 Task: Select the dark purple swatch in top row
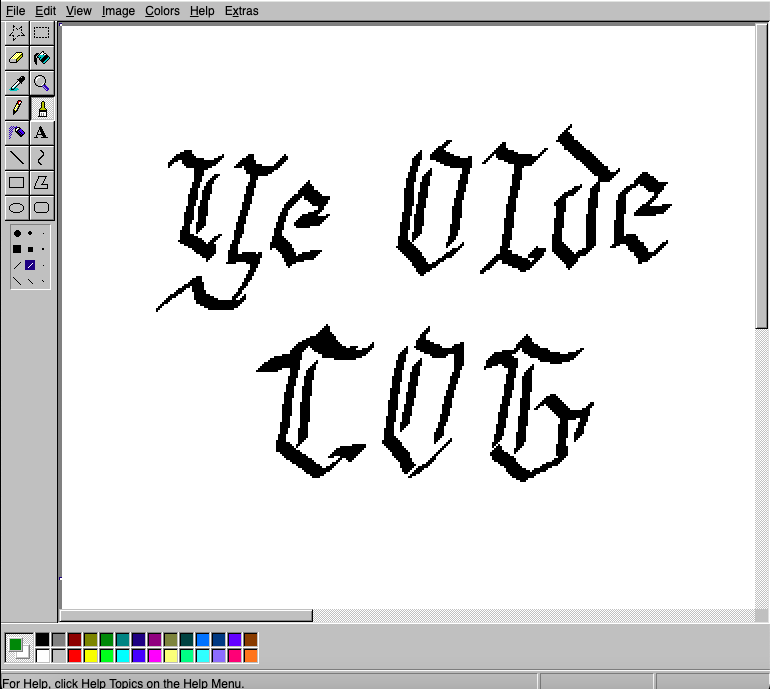[x=155, y=639]
